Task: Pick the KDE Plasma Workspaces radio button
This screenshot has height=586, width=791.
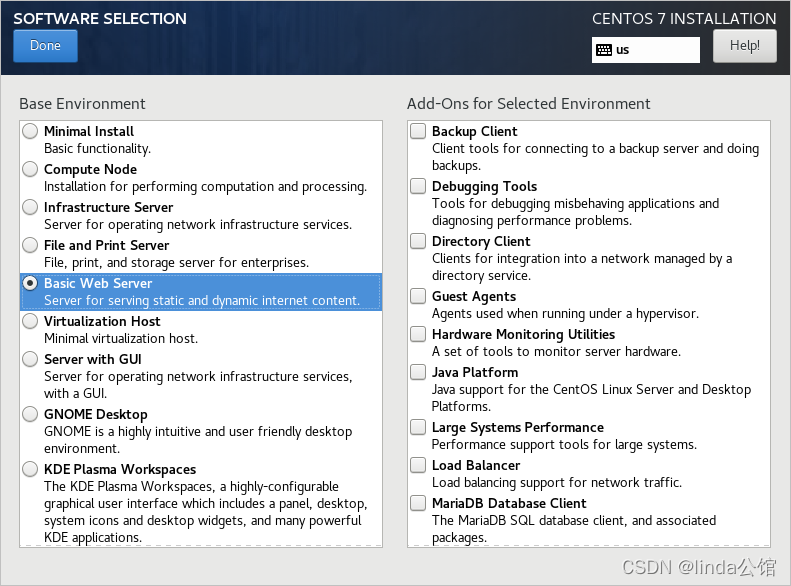Action: 30,469
